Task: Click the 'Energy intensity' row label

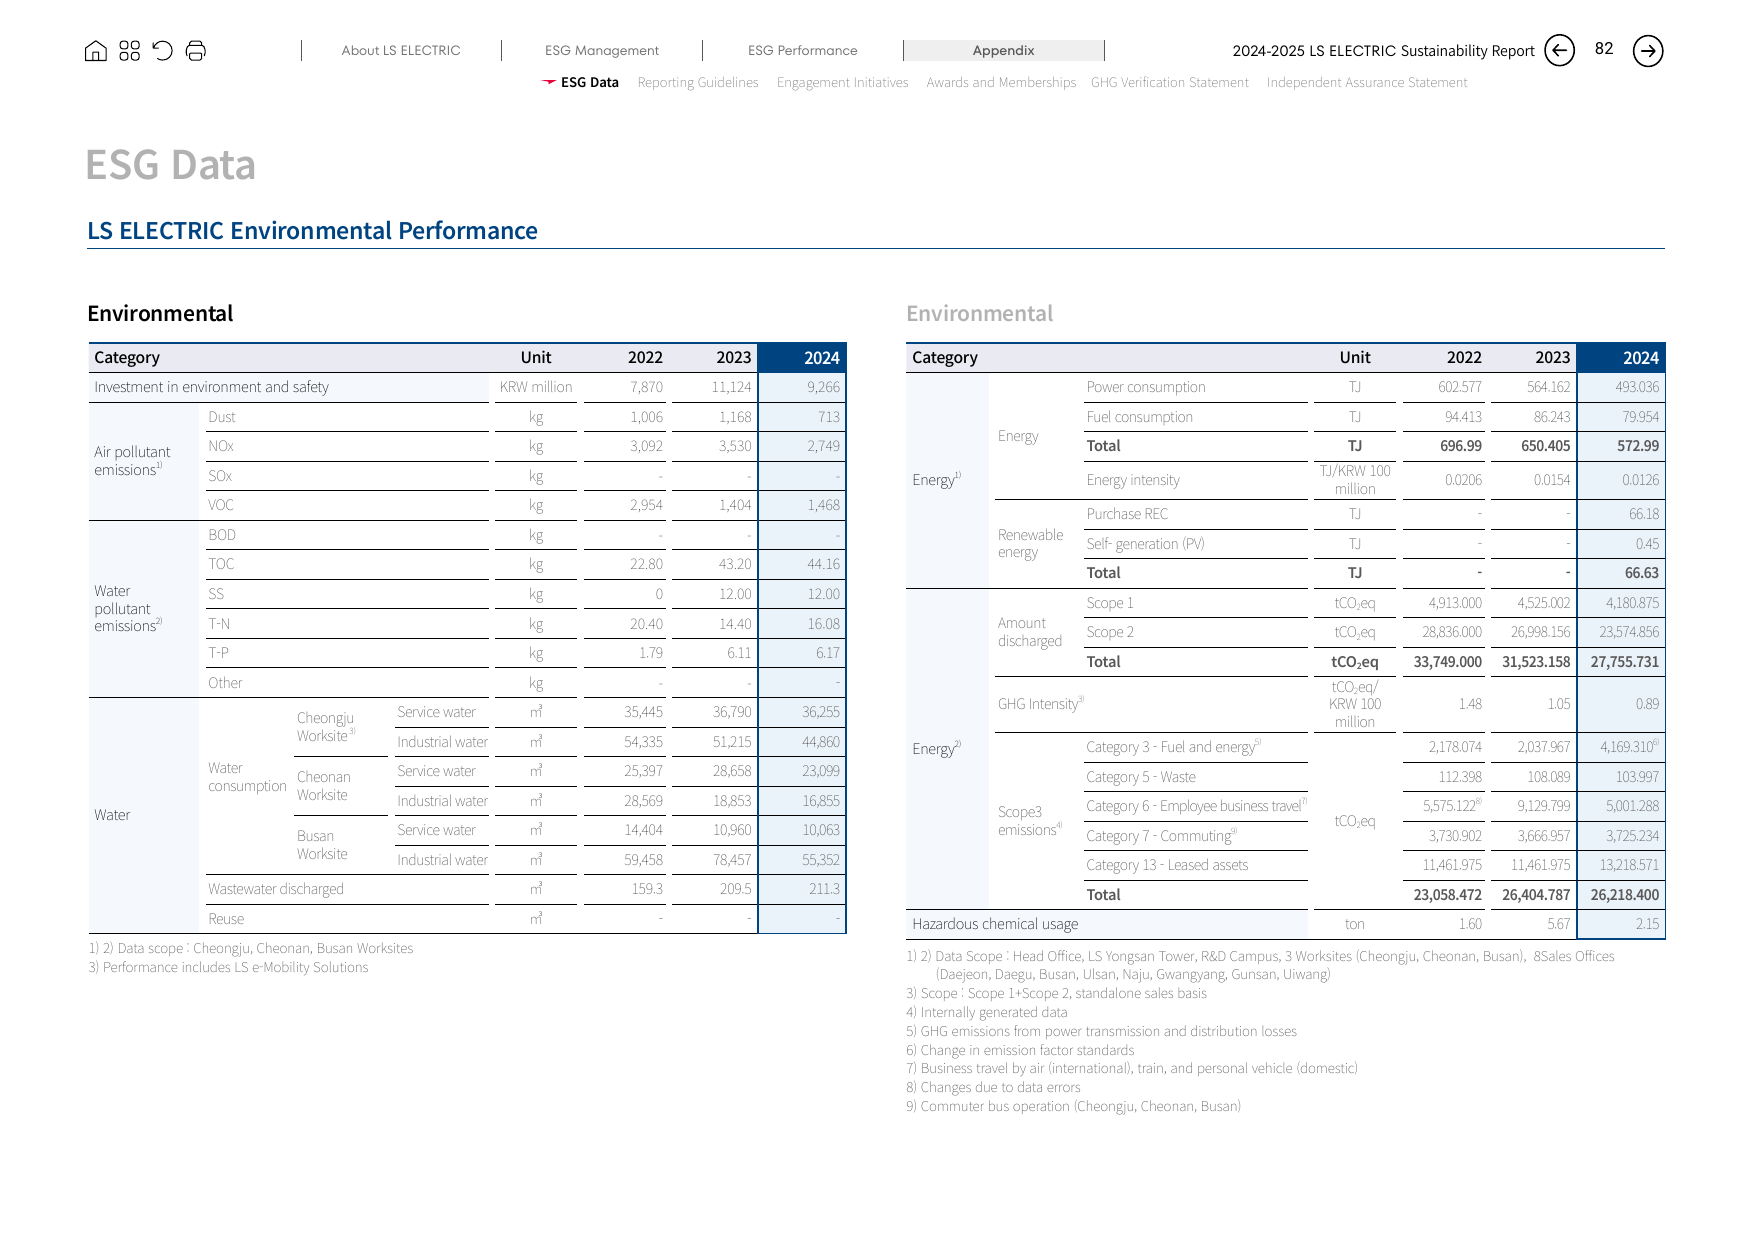Action: click(1133, 480)
